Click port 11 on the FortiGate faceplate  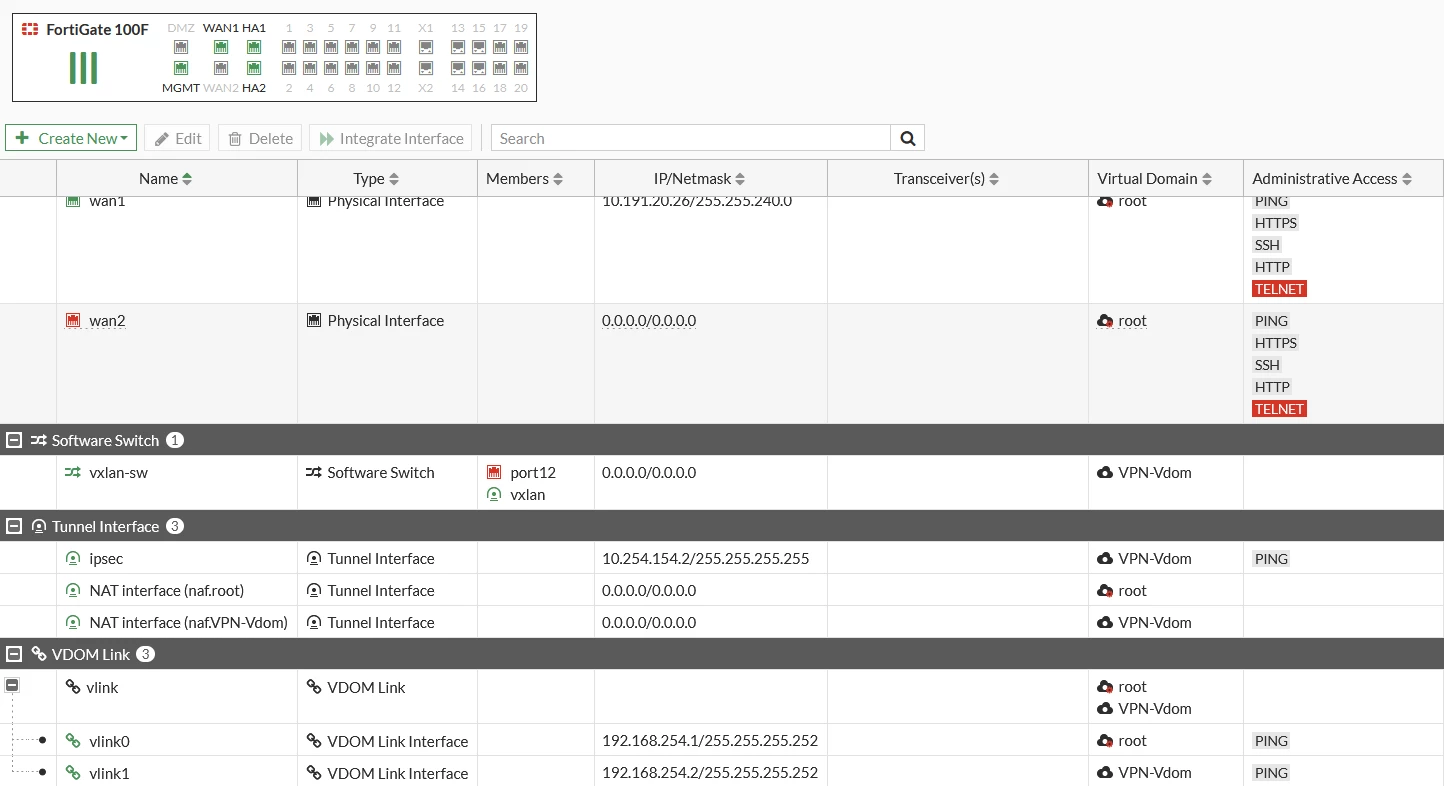[x=394, y=47]
